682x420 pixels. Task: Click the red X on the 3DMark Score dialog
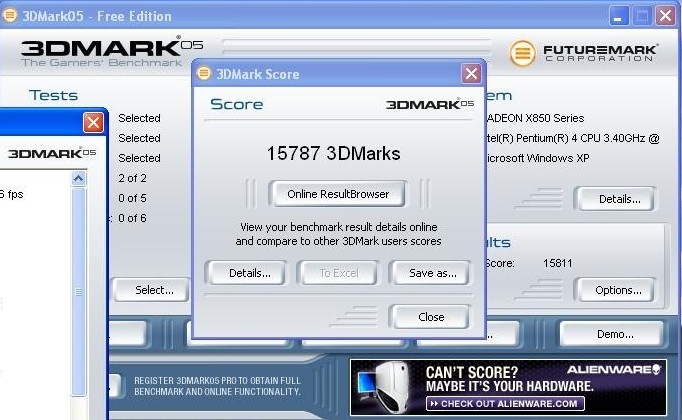click(471, 74)
